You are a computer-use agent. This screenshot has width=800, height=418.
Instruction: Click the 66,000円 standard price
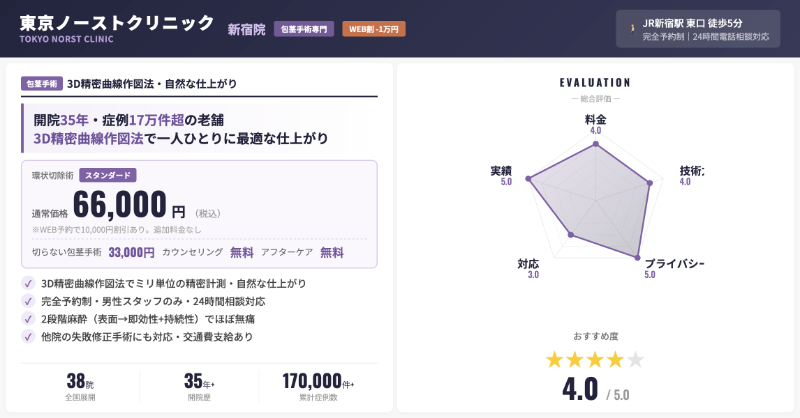[x=128, y=205]
